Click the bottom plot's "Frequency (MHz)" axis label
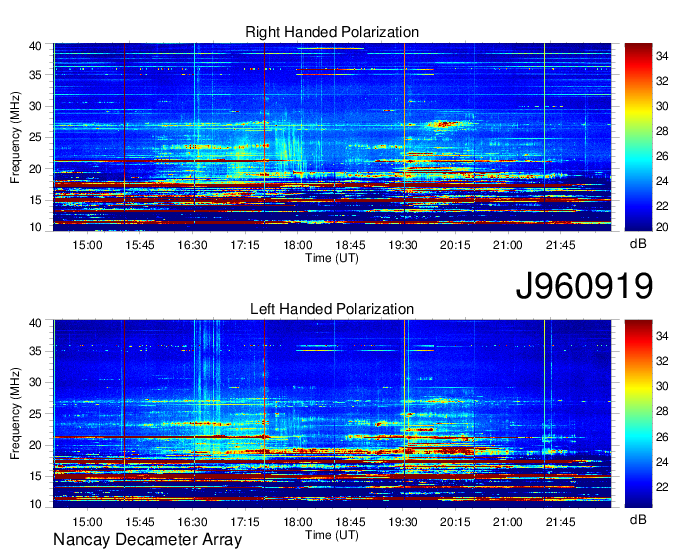This screenshot has height=552, width=680. 15,414
